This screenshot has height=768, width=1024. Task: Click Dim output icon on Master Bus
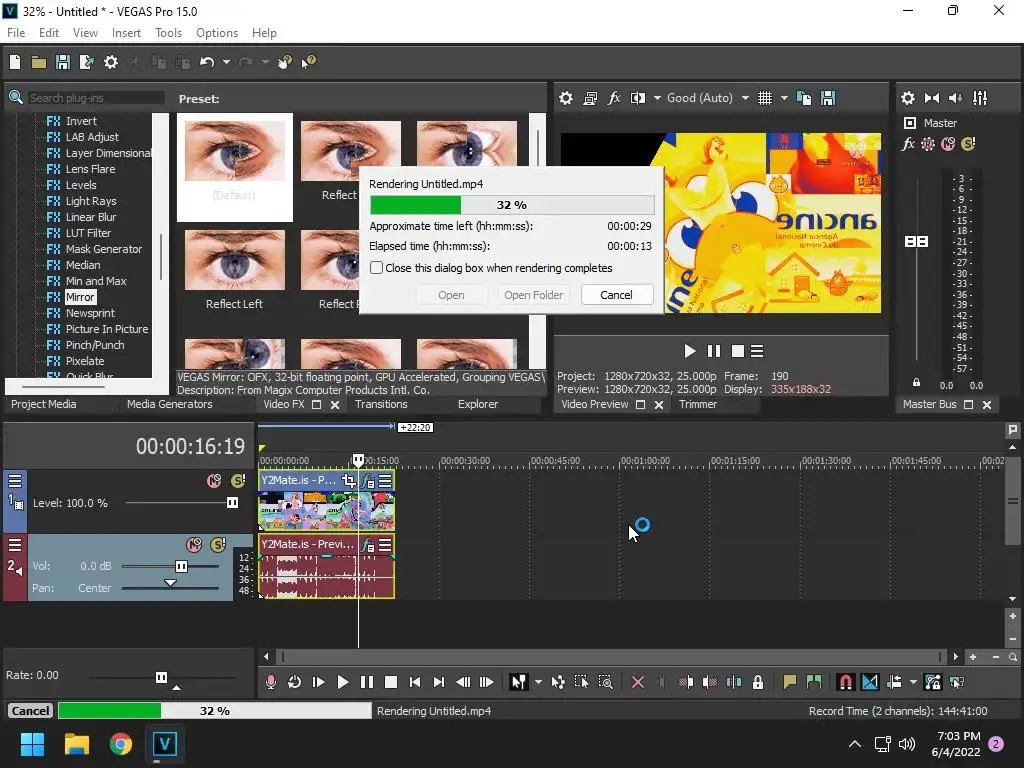955,98
